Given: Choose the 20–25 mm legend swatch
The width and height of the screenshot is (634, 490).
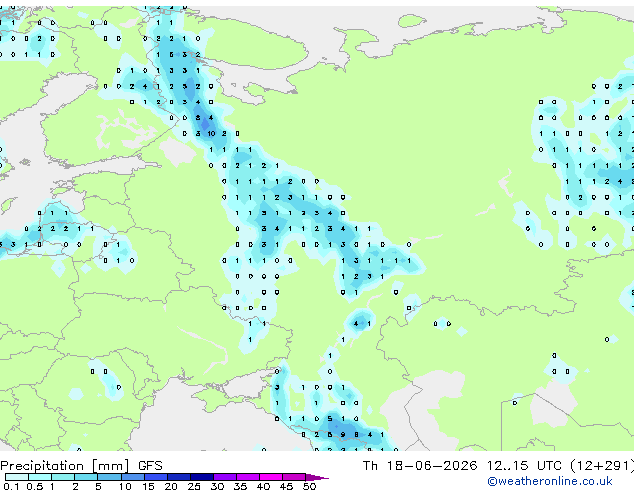Looking at the screenshot, I should [x=178, y=477].
